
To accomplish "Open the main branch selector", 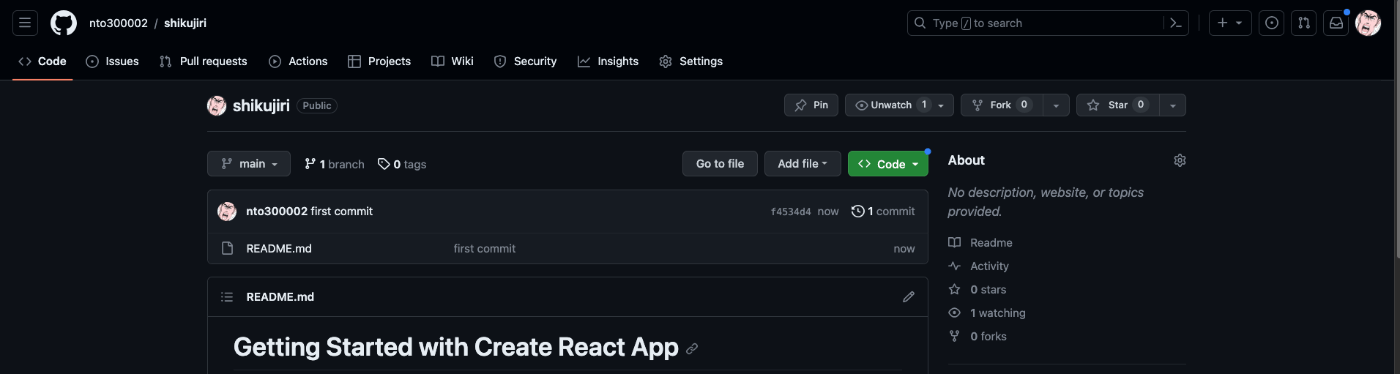I will coord(249,164).
